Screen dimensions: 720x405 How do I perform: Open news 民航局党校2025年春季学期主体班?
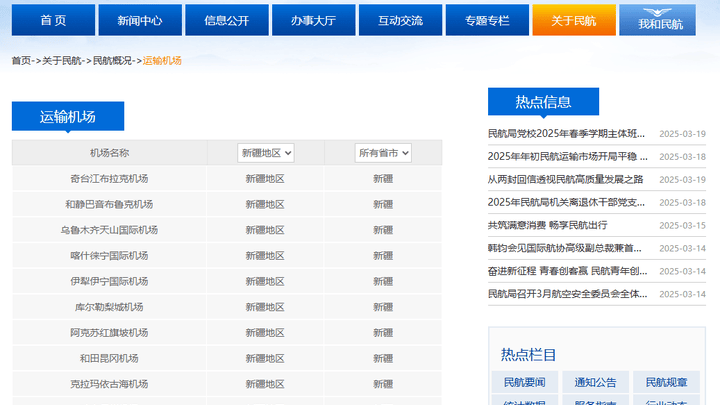pyautogui.click(x=566, y=134)
